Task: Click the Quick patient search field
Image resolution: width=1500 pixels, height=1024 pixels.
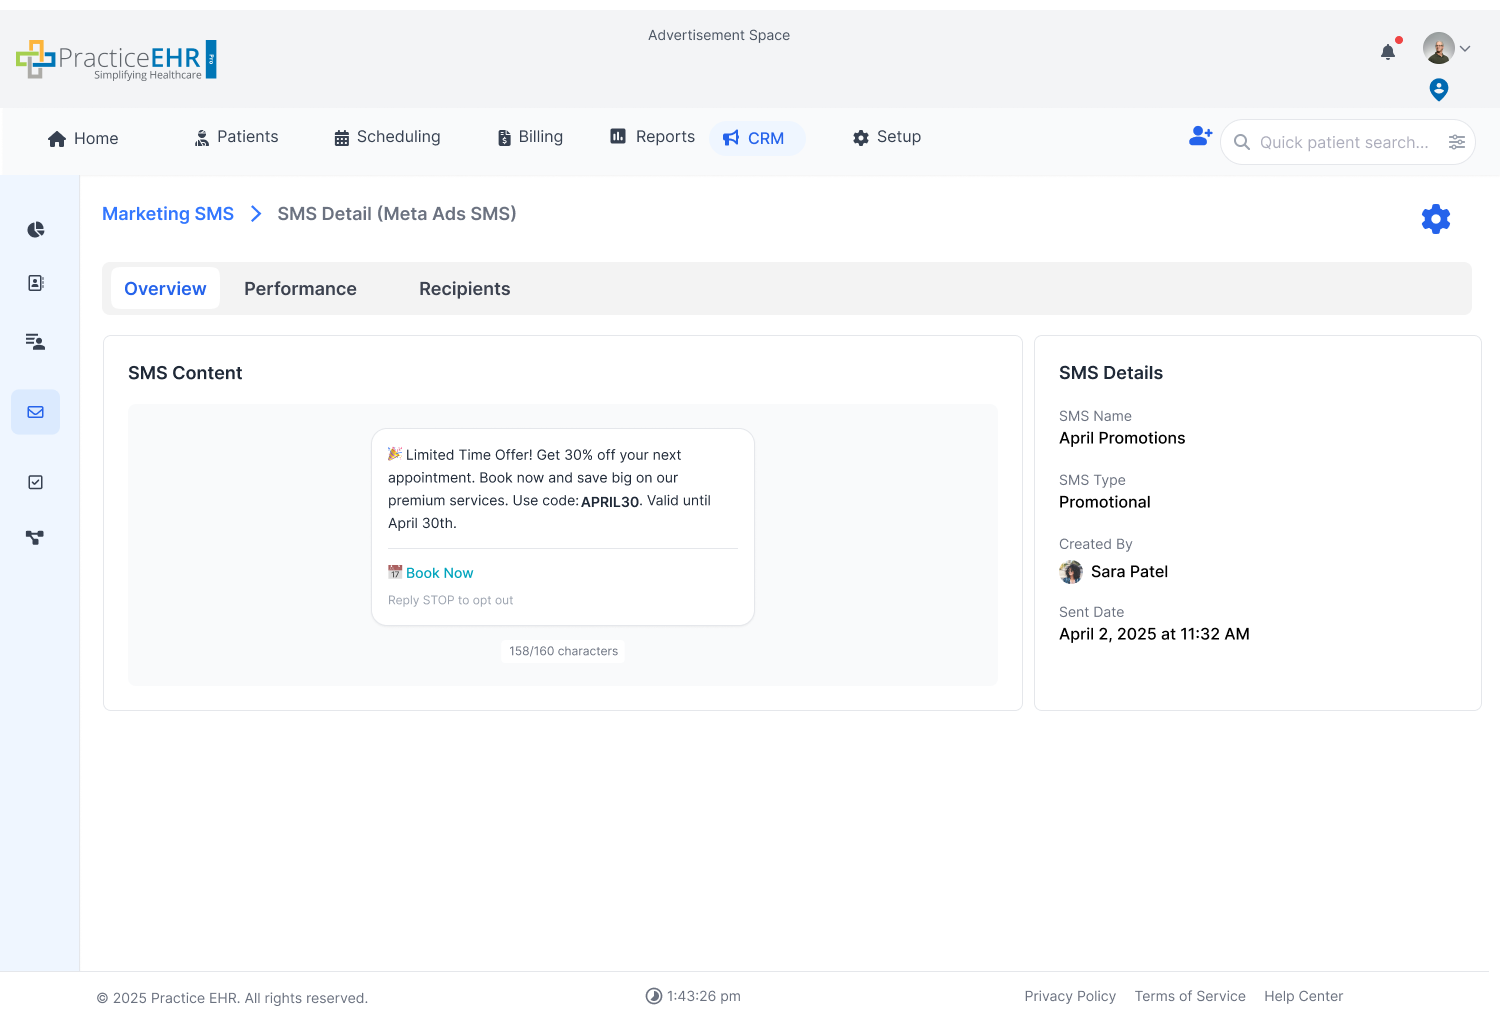Action: tap(1342, 142)
